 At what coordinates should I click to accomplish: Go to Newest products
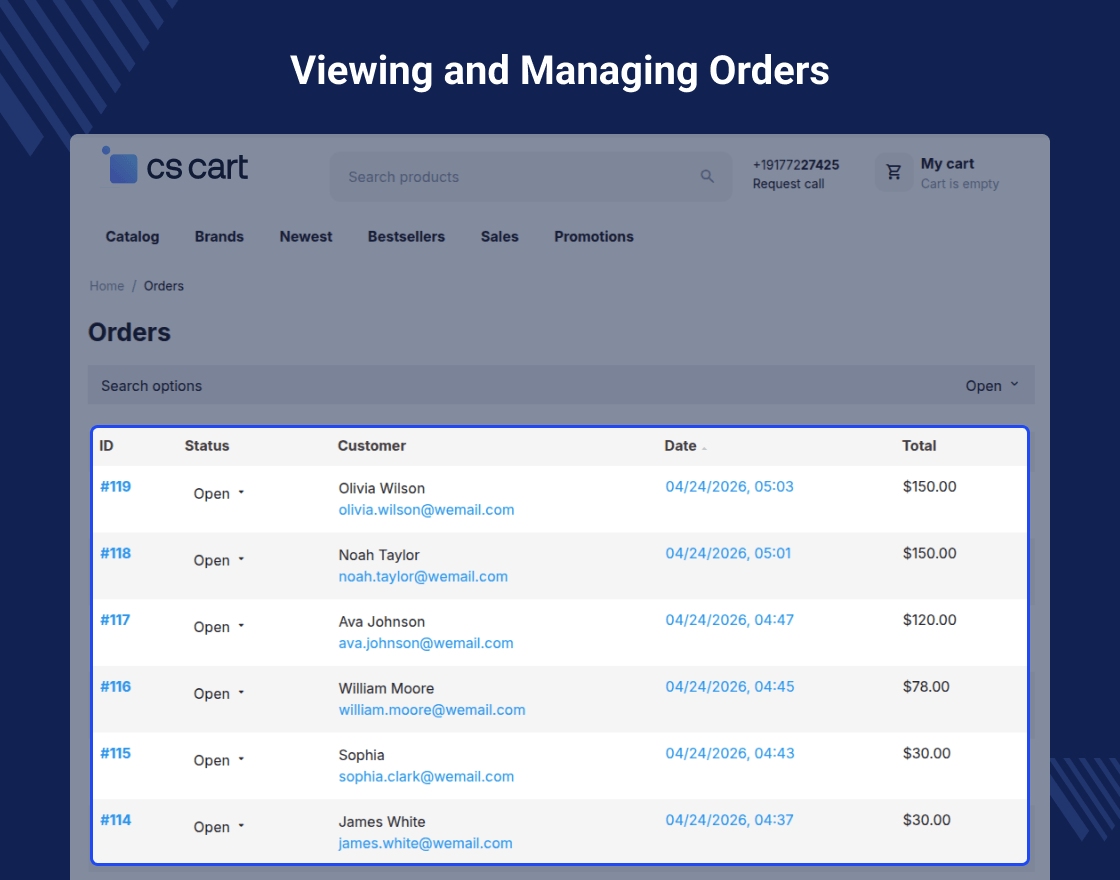tap(306, 236)
